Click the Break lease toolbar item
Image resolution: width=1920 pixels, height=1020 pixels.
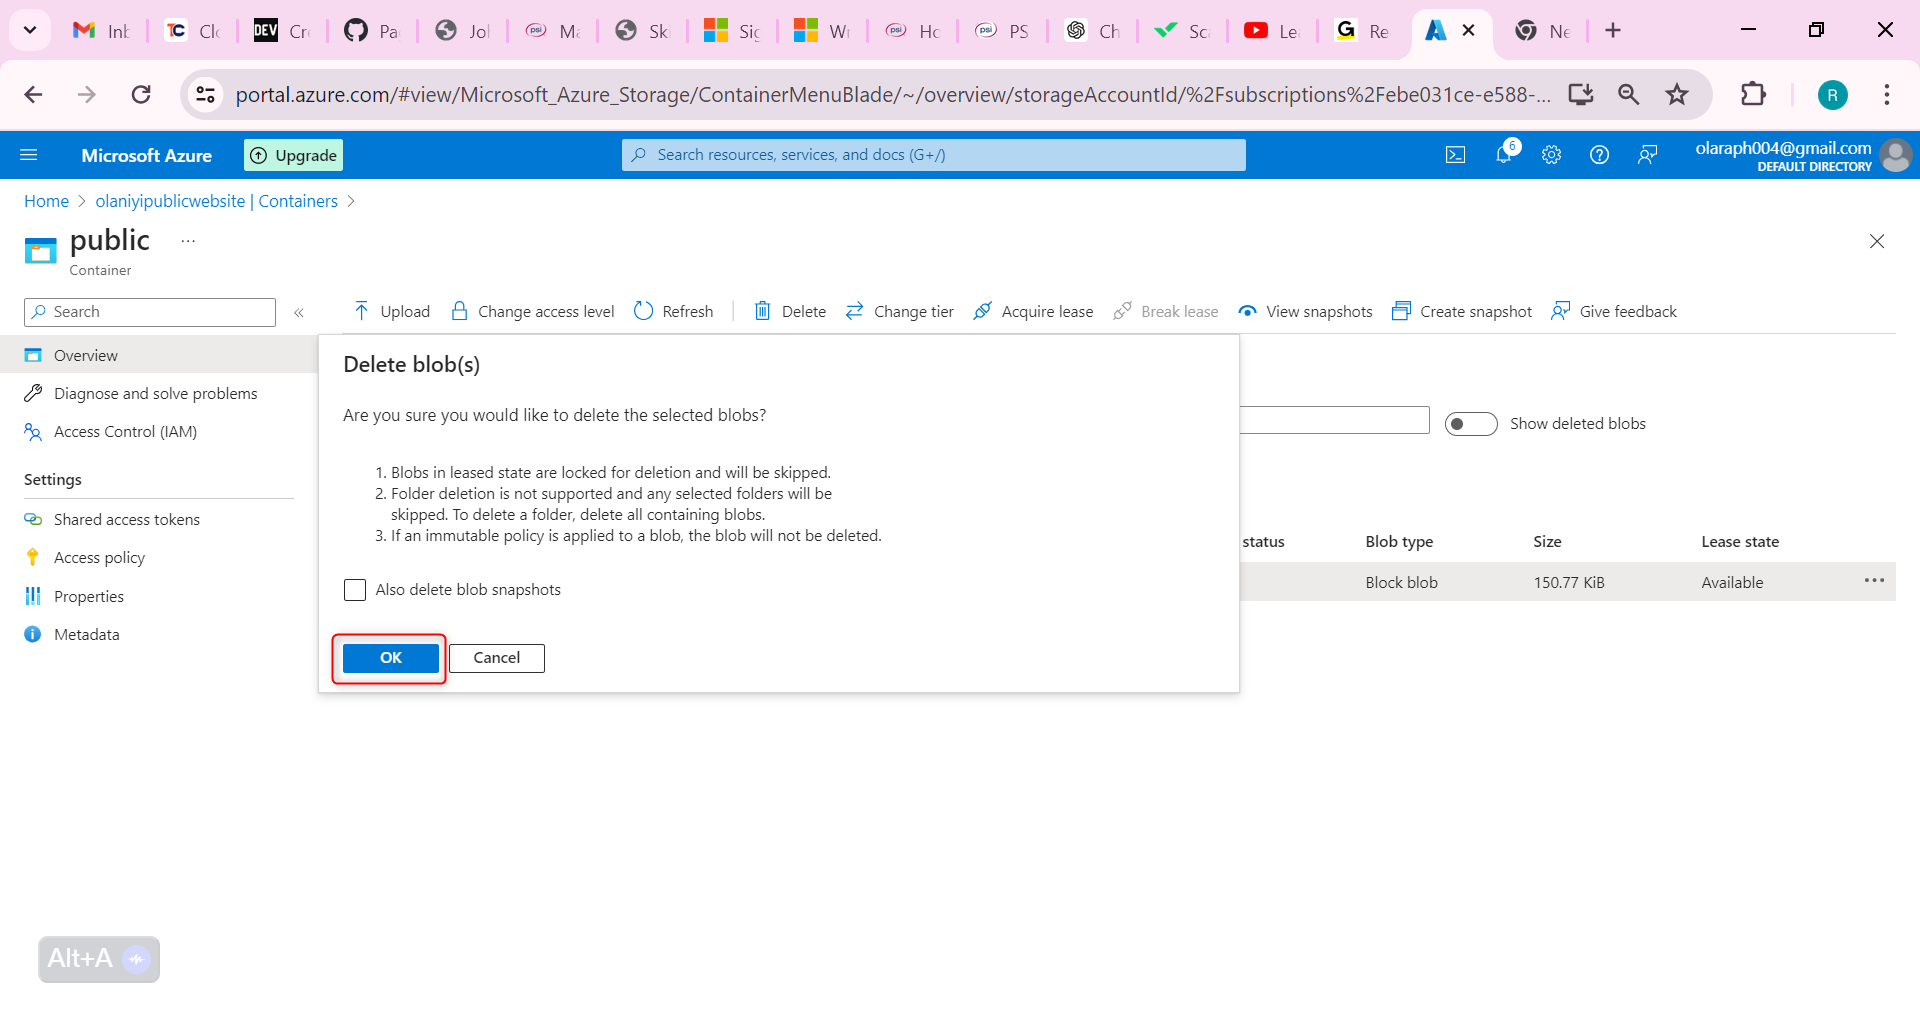(x=1166, y=311)
